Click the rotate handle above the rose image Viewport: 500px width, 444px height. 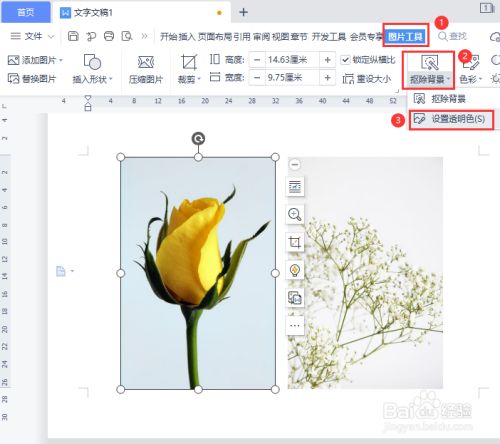[x=198, y=139]
